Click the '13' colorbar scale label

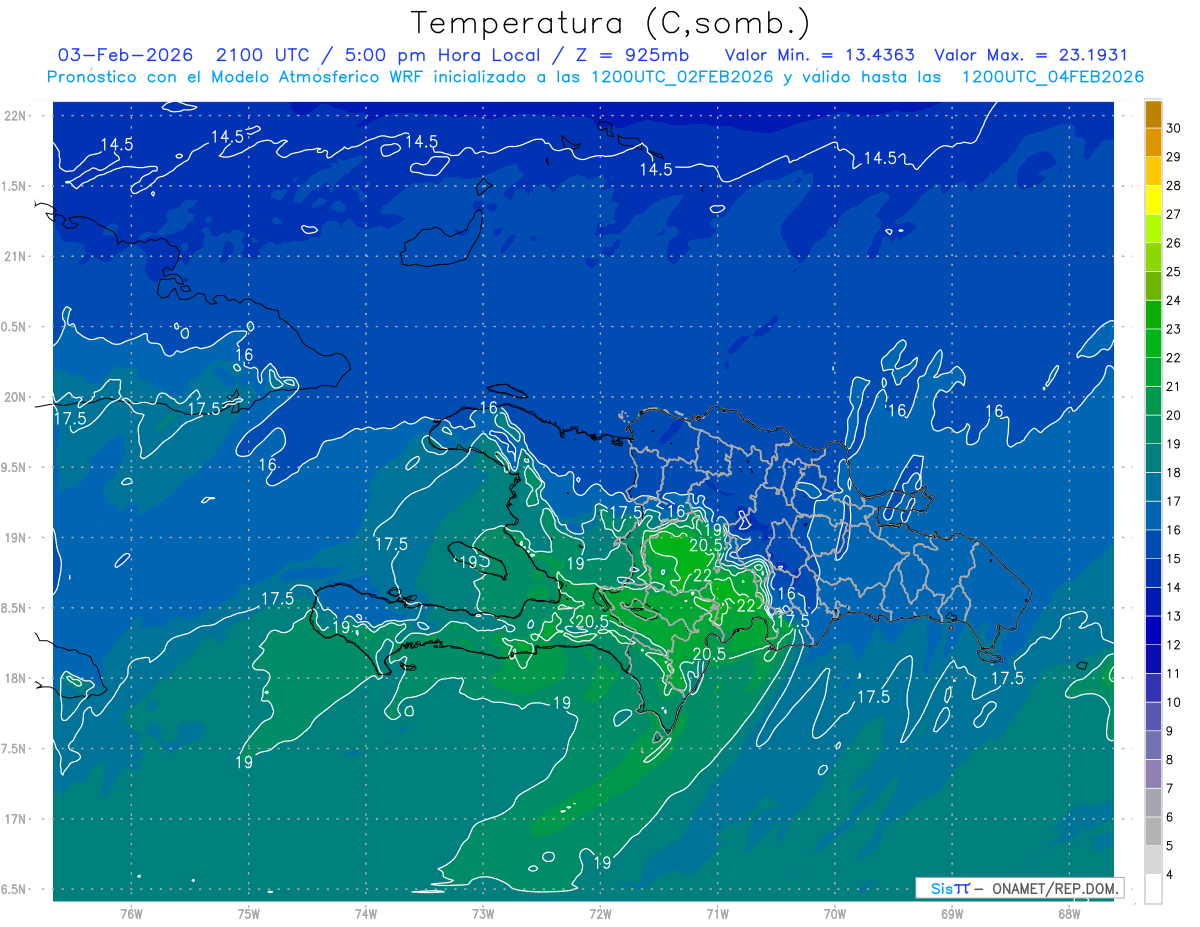coord(1174,616)
